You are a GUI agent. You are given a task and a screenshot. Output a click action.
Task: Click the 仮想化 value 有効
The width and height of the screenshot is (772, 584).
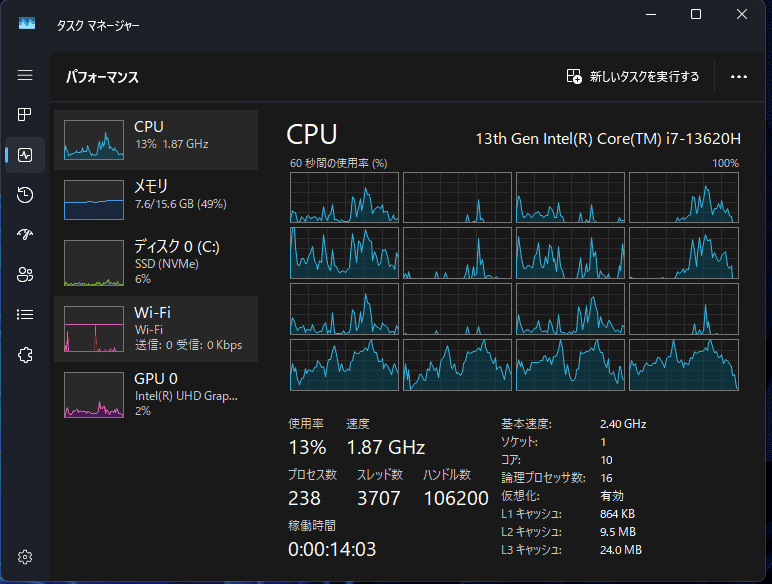(x=612, y=496)
